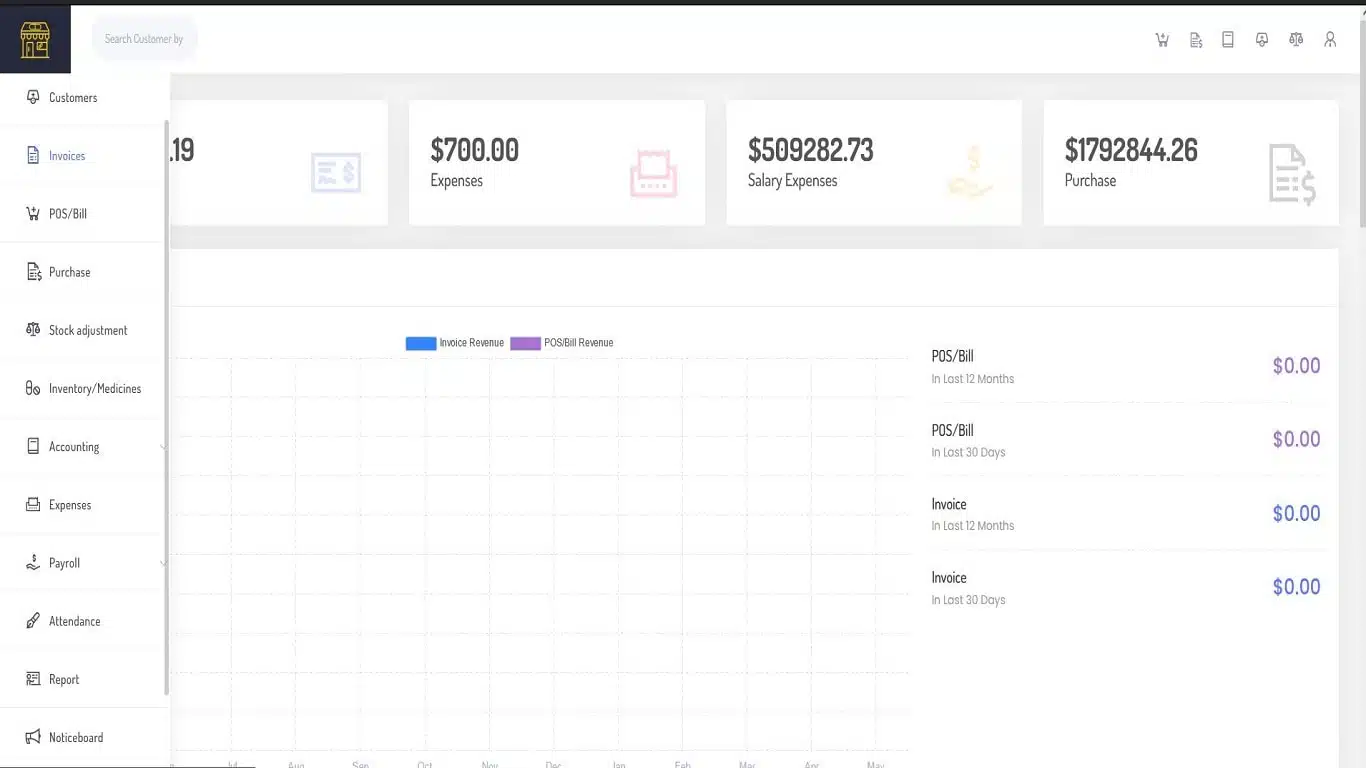Screen dimensions: 1366x768
Task: Open purchase invoice icon in top bar
Action: pos(1196,40)
